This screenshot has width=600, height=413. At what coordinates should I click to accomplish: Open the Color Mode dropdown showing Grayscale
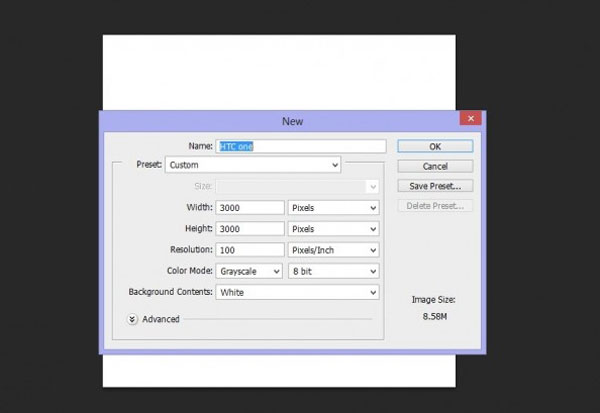tap(249, 271)
